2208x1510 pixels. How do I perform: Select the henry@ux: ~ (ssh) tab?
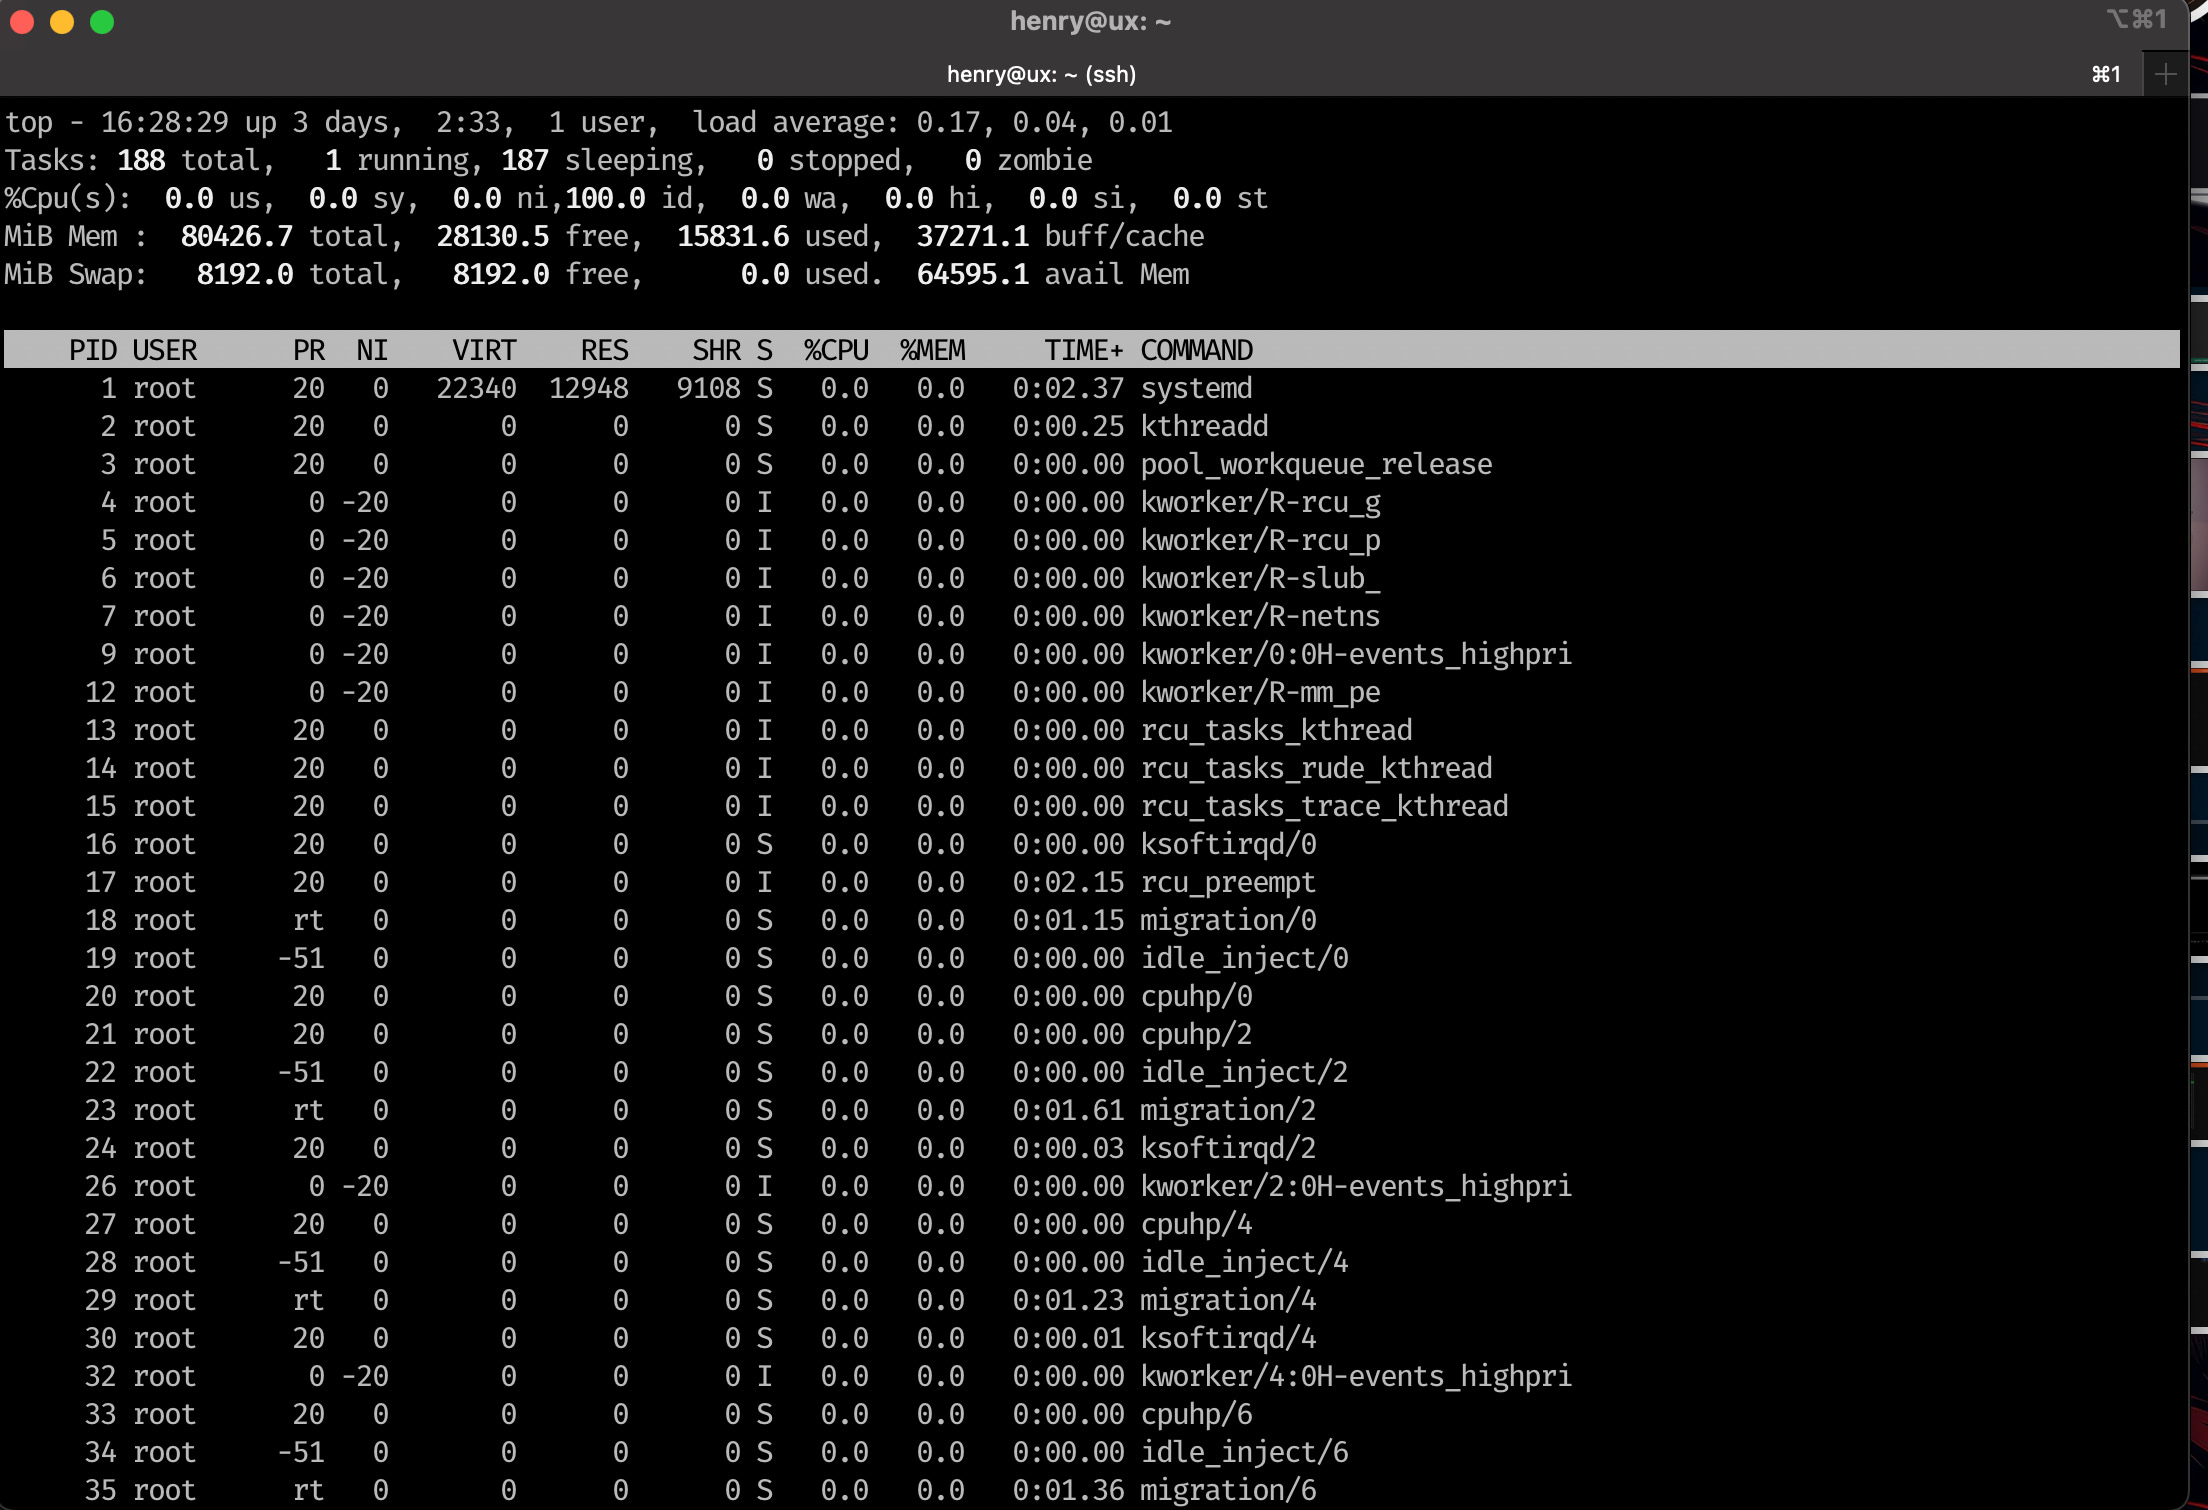[1040, 74]
